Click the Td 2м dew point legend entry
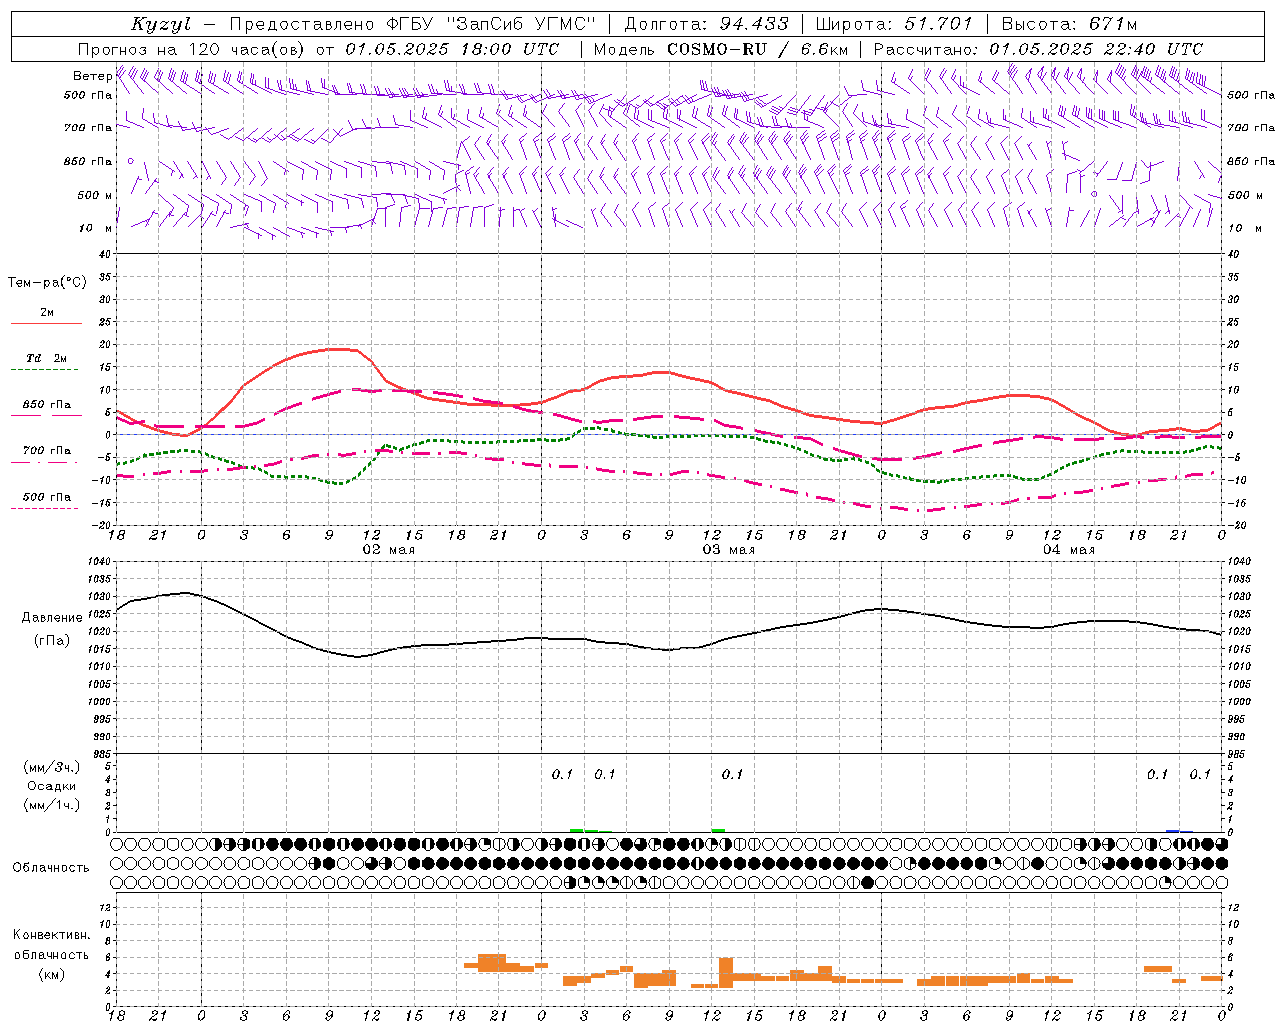 click(x=47, y=358)
